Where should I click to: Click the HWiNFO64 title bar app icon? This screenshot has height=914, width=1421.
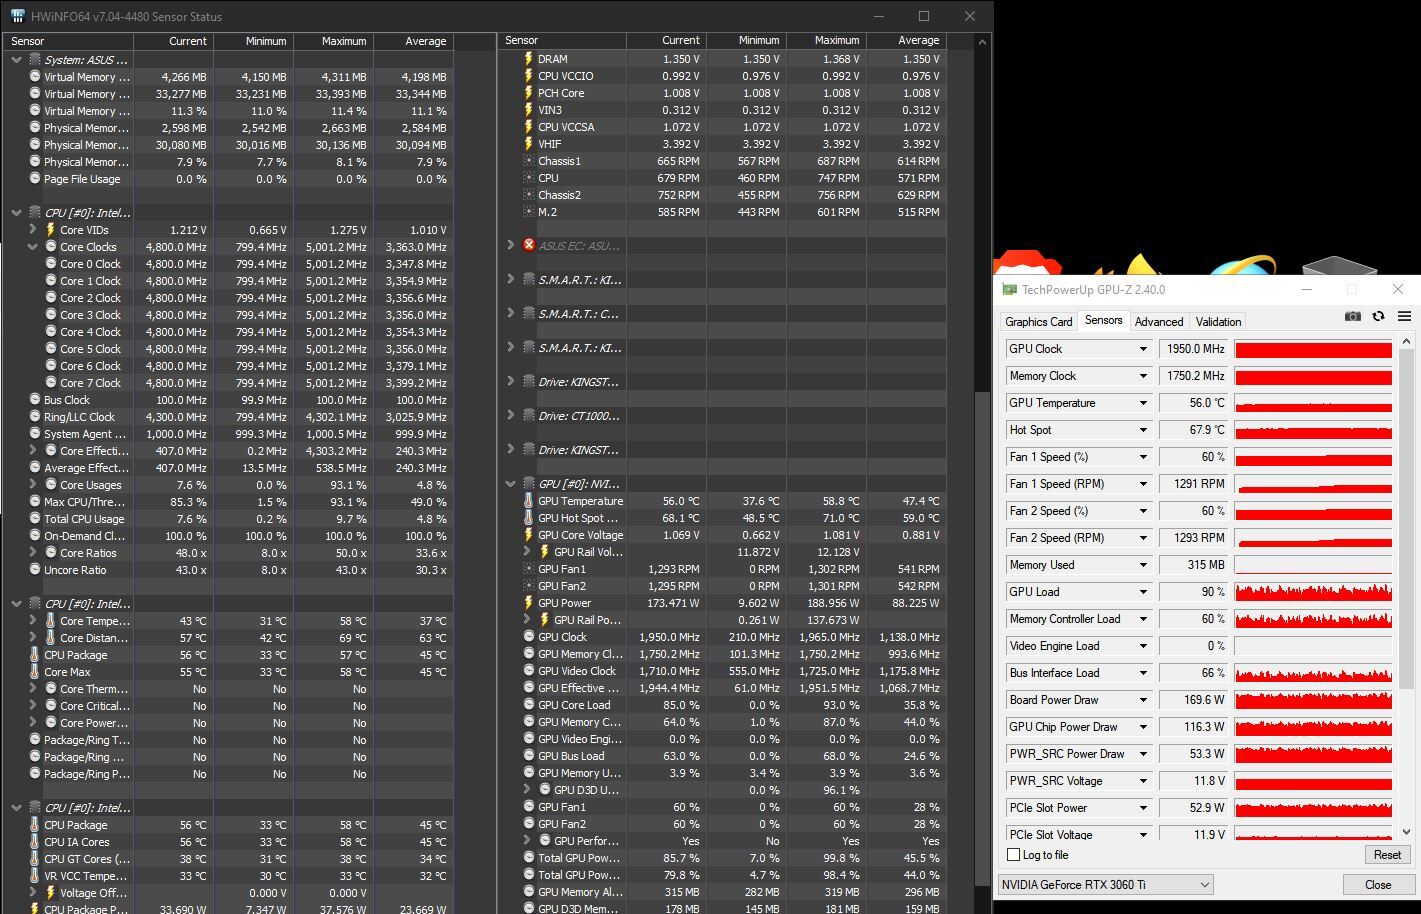coord(18,16)
